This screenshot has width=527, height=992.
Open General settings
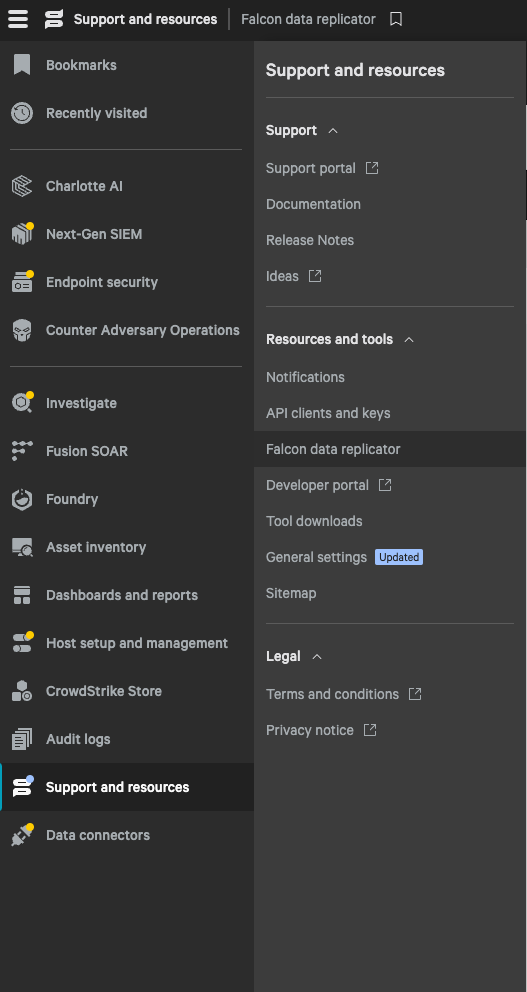click(316, 557)
